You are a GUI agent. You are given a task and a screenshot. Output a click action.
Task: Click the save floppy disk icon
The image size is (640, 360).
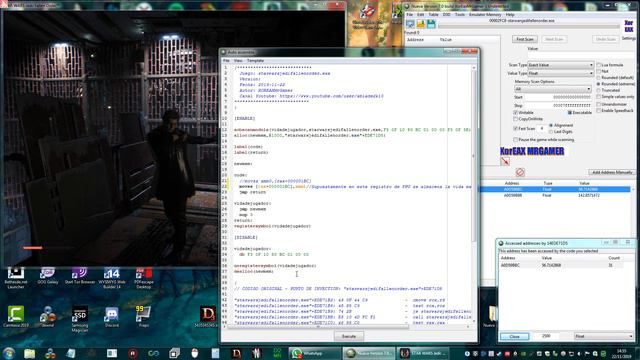point(431,24)
